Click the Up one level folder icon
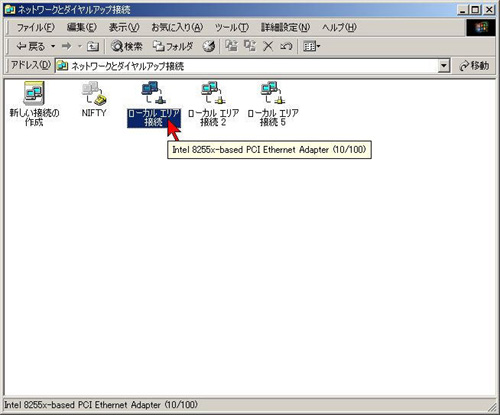Viewport: 500px width, 415px height. pos(92,46)
